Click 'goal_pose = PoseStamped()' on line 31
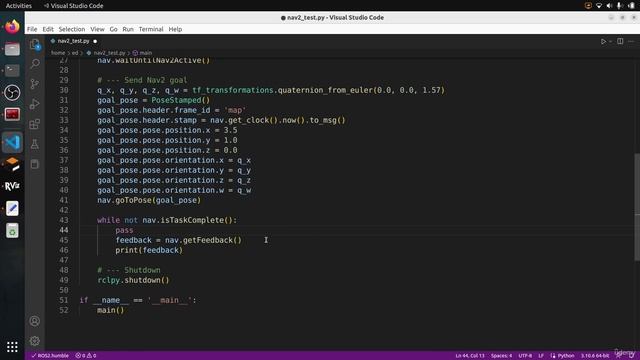The height and width of the screenshot is (360, 640). 153,100
